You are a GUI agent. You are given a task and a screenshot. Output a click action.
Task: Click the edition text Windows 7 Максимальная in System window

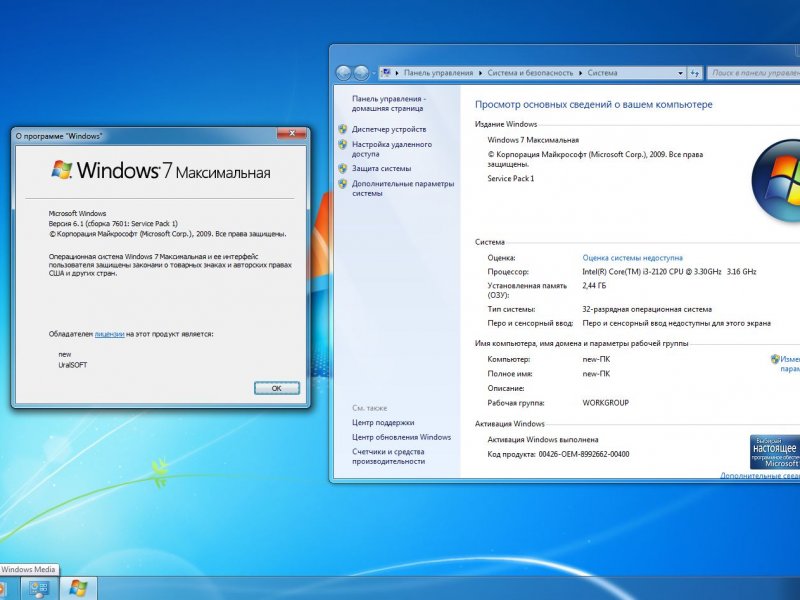(533, 140)
